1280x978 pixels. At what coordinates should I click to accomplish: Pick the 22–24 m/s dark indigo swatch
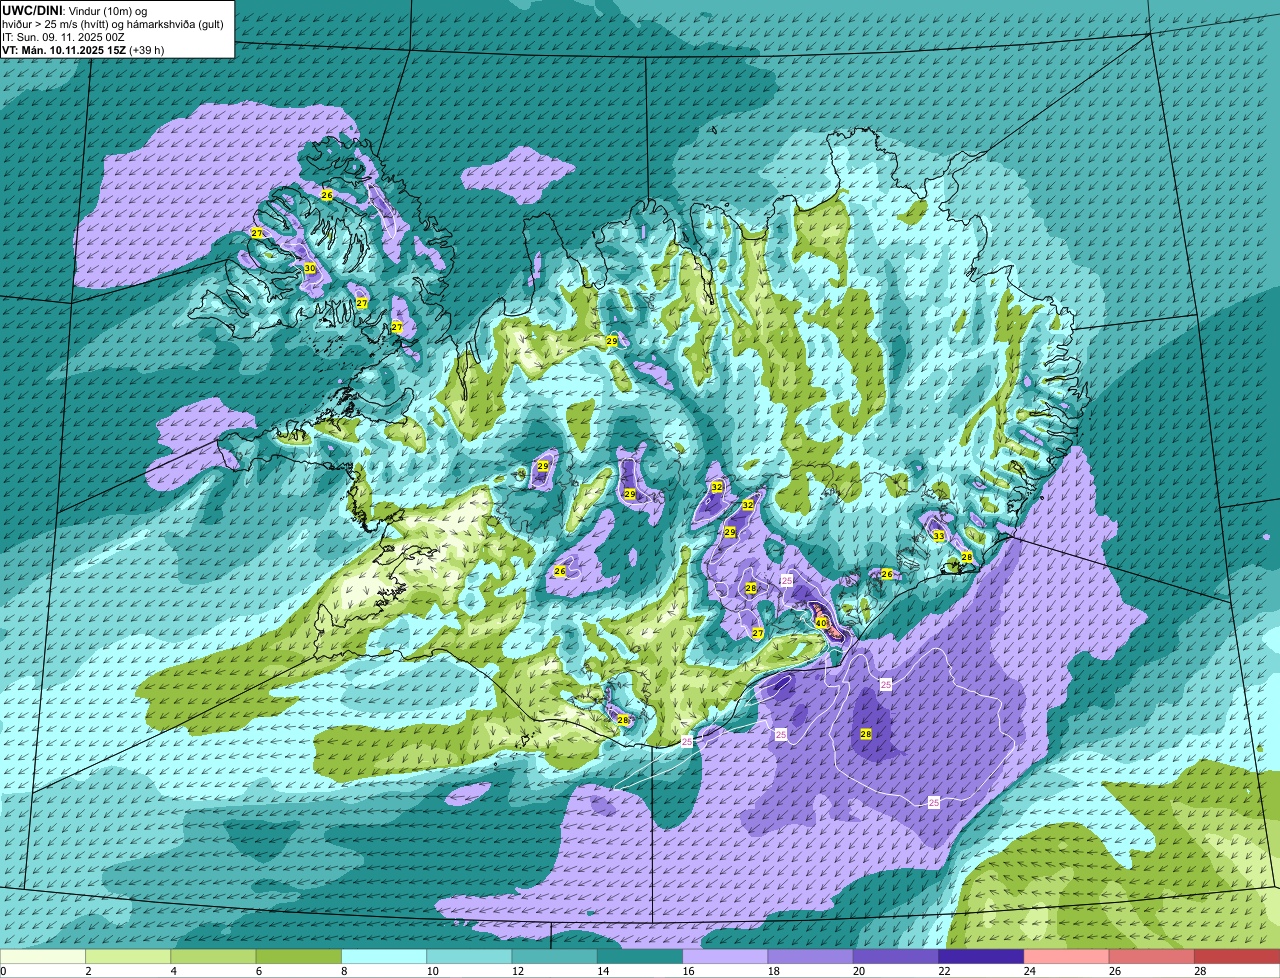coord(981,956)
